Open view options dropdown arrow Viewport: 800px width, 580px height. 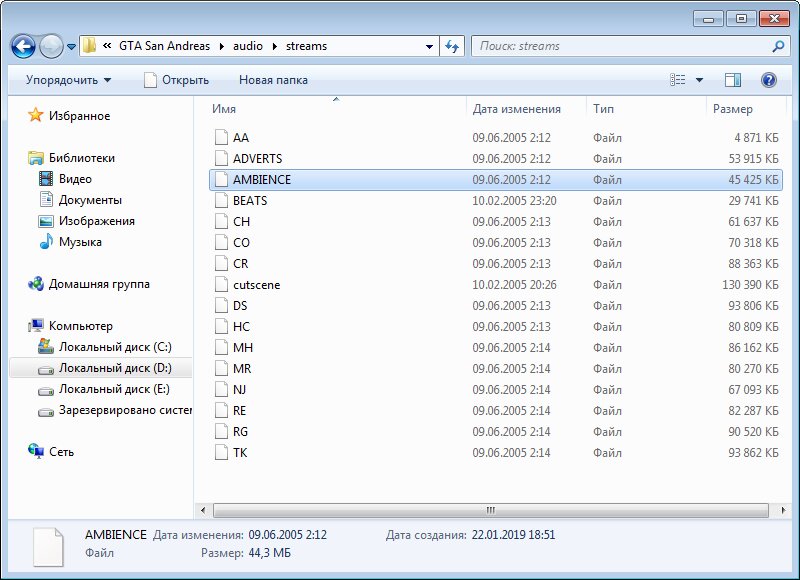click(699, 80)
